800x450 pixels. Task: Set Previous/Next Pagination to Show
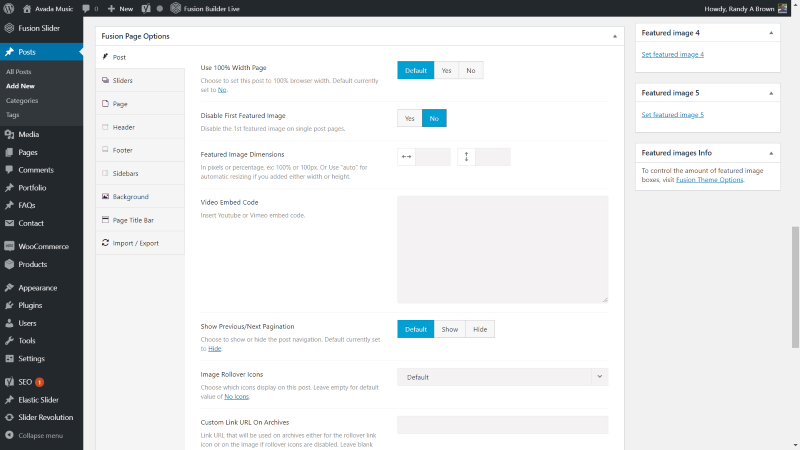click(x=449, y=329)
